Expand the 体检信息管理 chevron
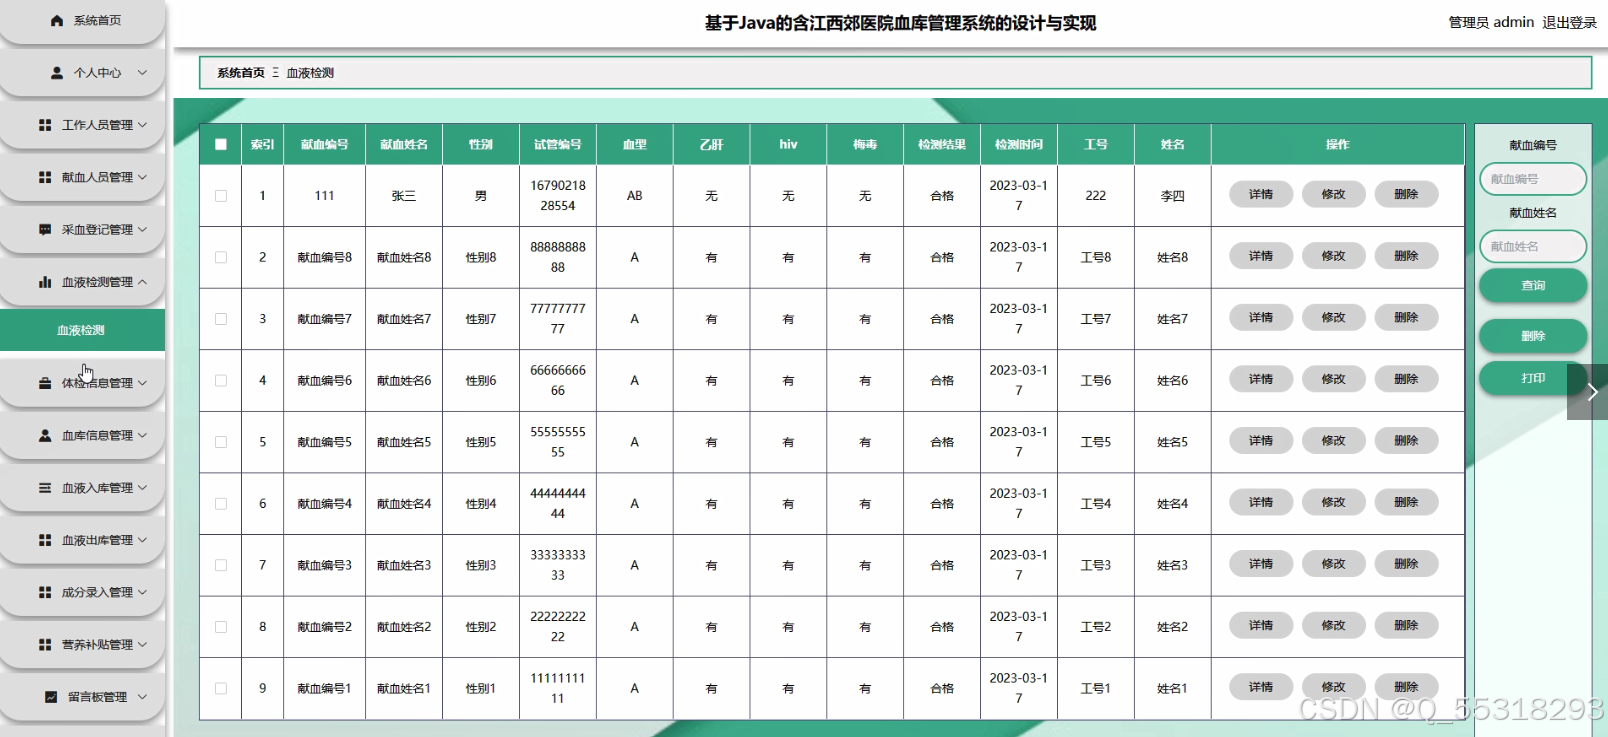 [142, 383]
